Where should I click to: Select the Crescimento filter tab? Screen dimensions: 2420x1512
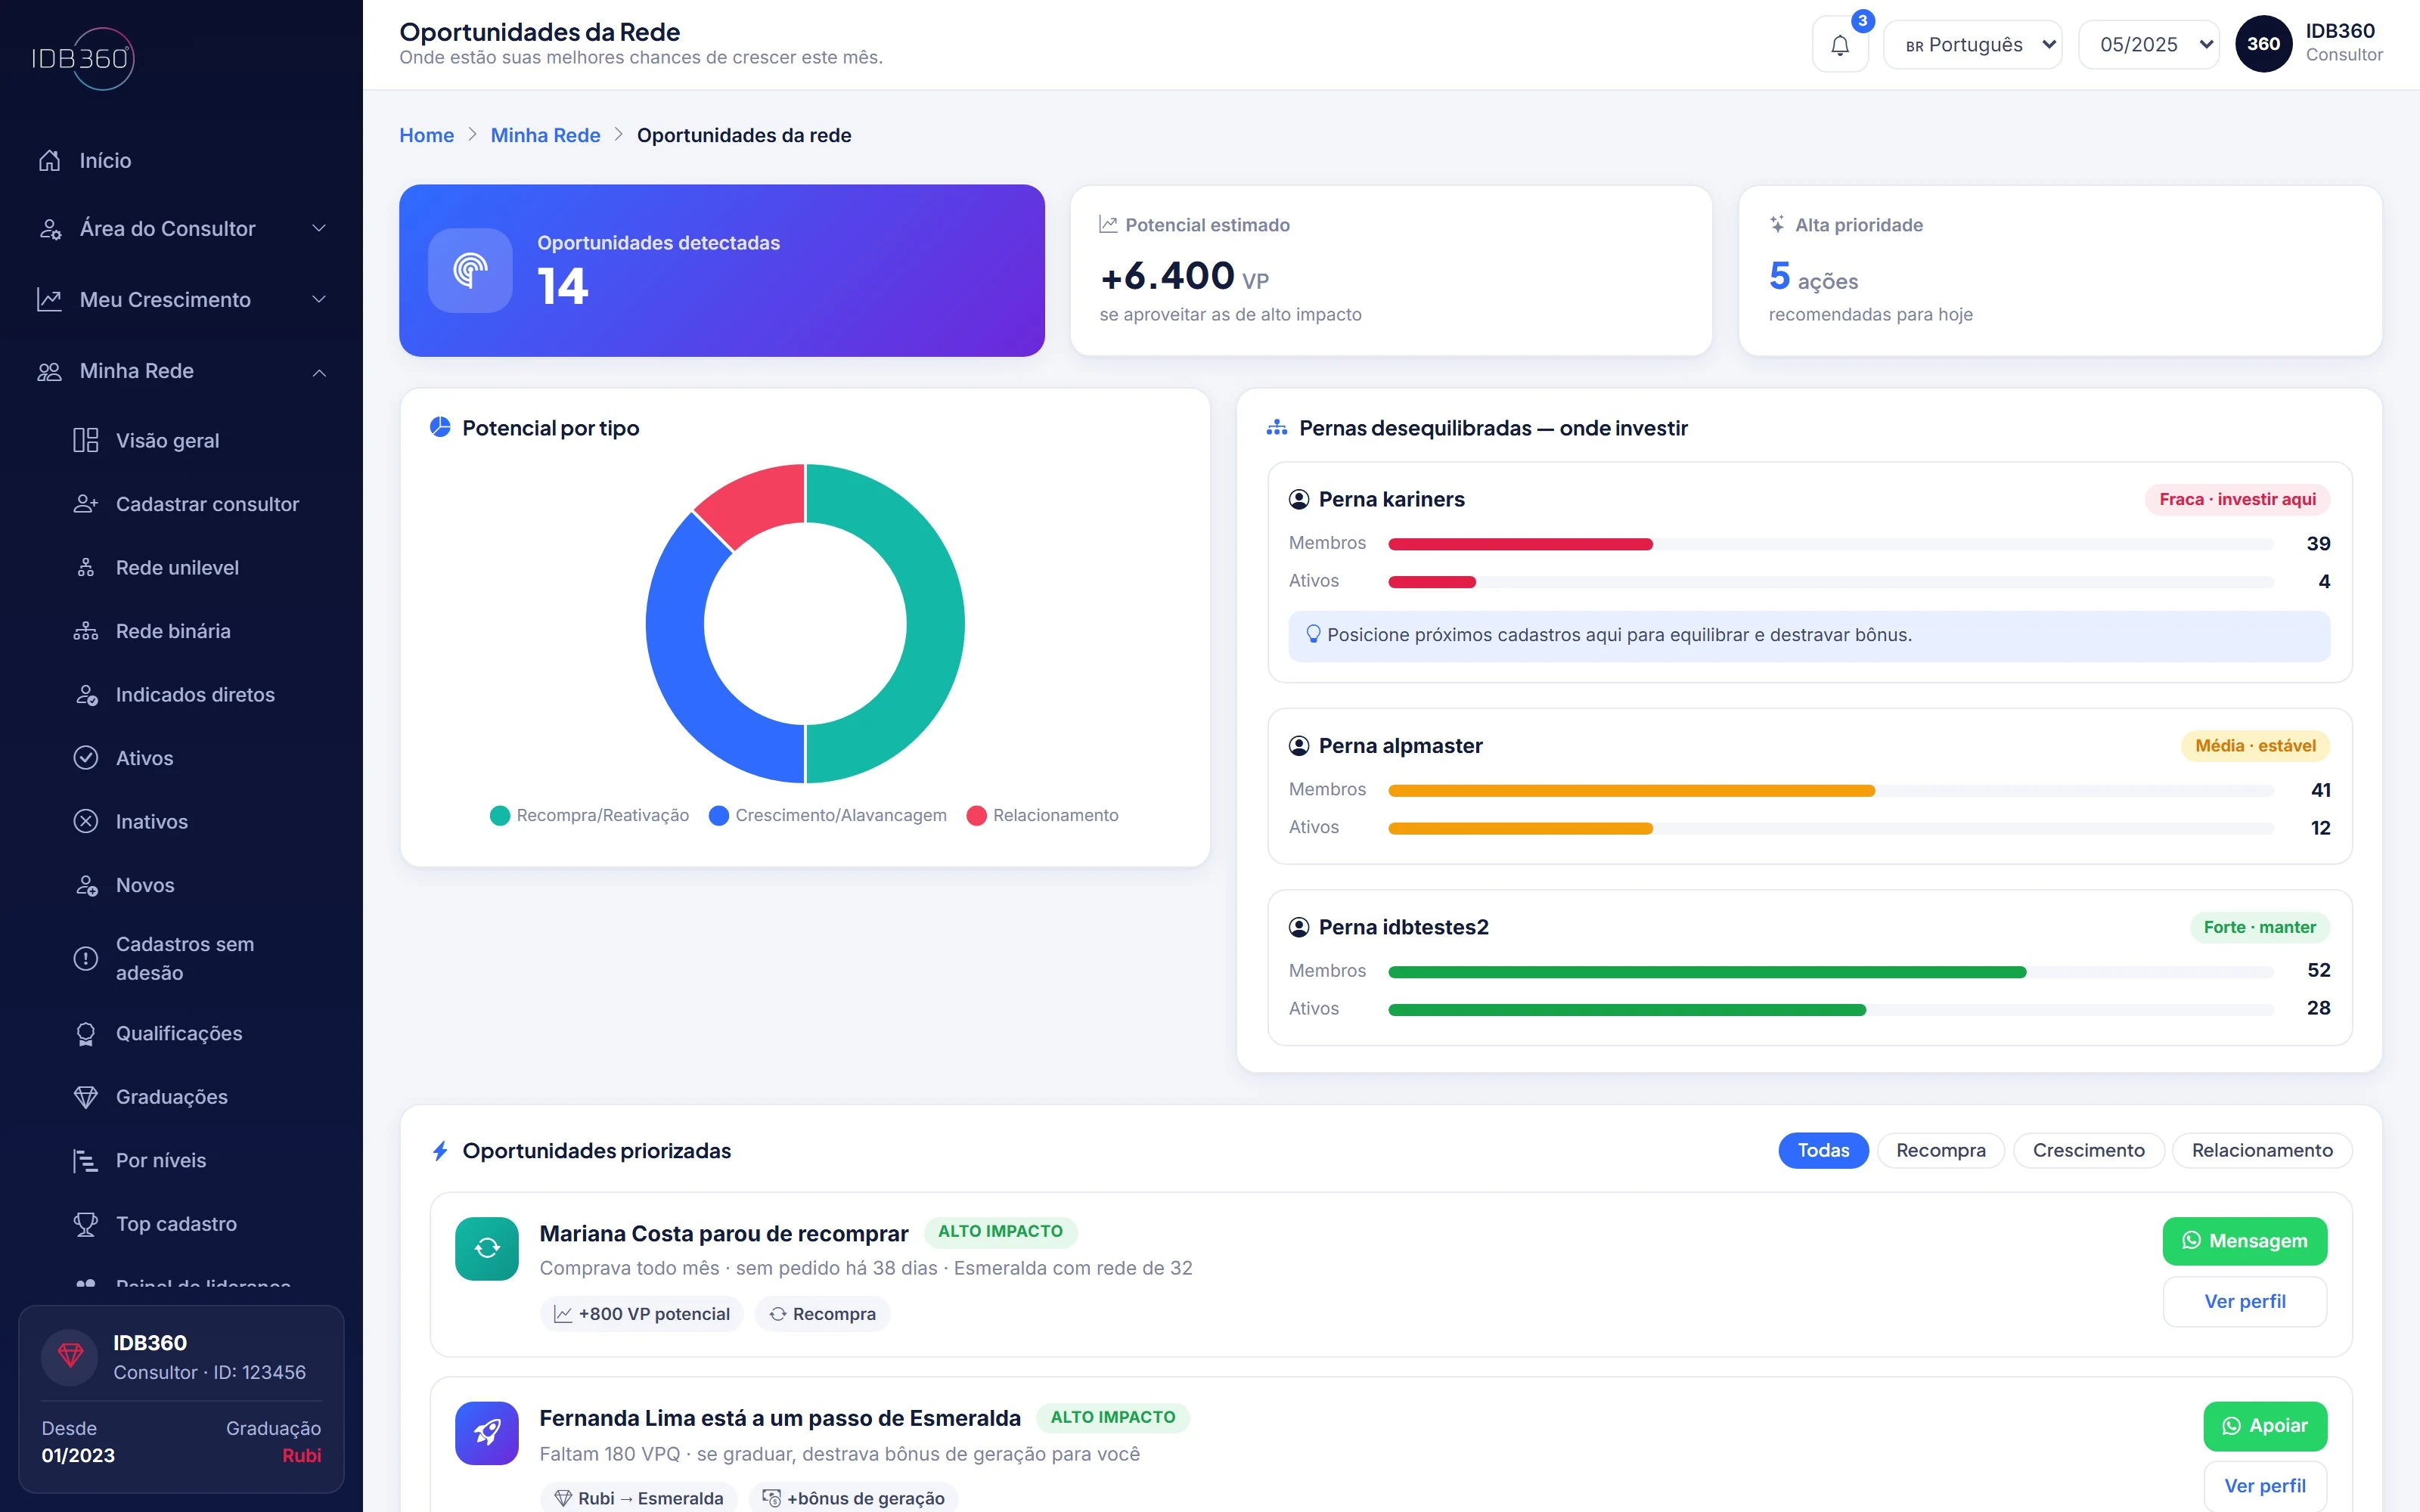coord(2088,1150)
